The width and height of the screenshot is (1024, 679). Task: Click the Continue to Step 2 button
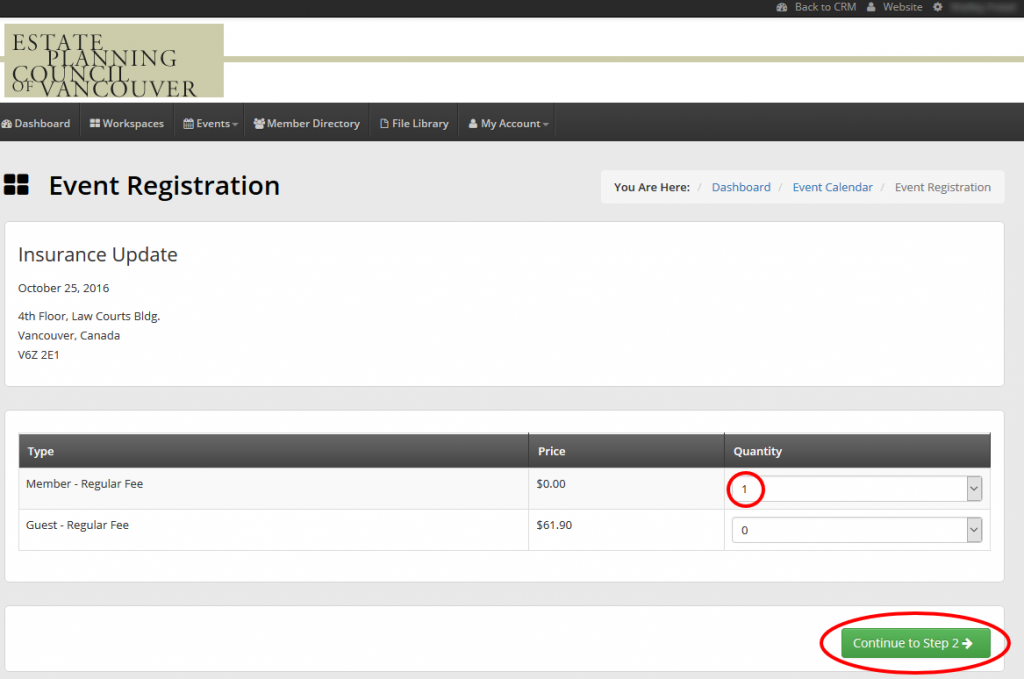[x=916, y=643]
